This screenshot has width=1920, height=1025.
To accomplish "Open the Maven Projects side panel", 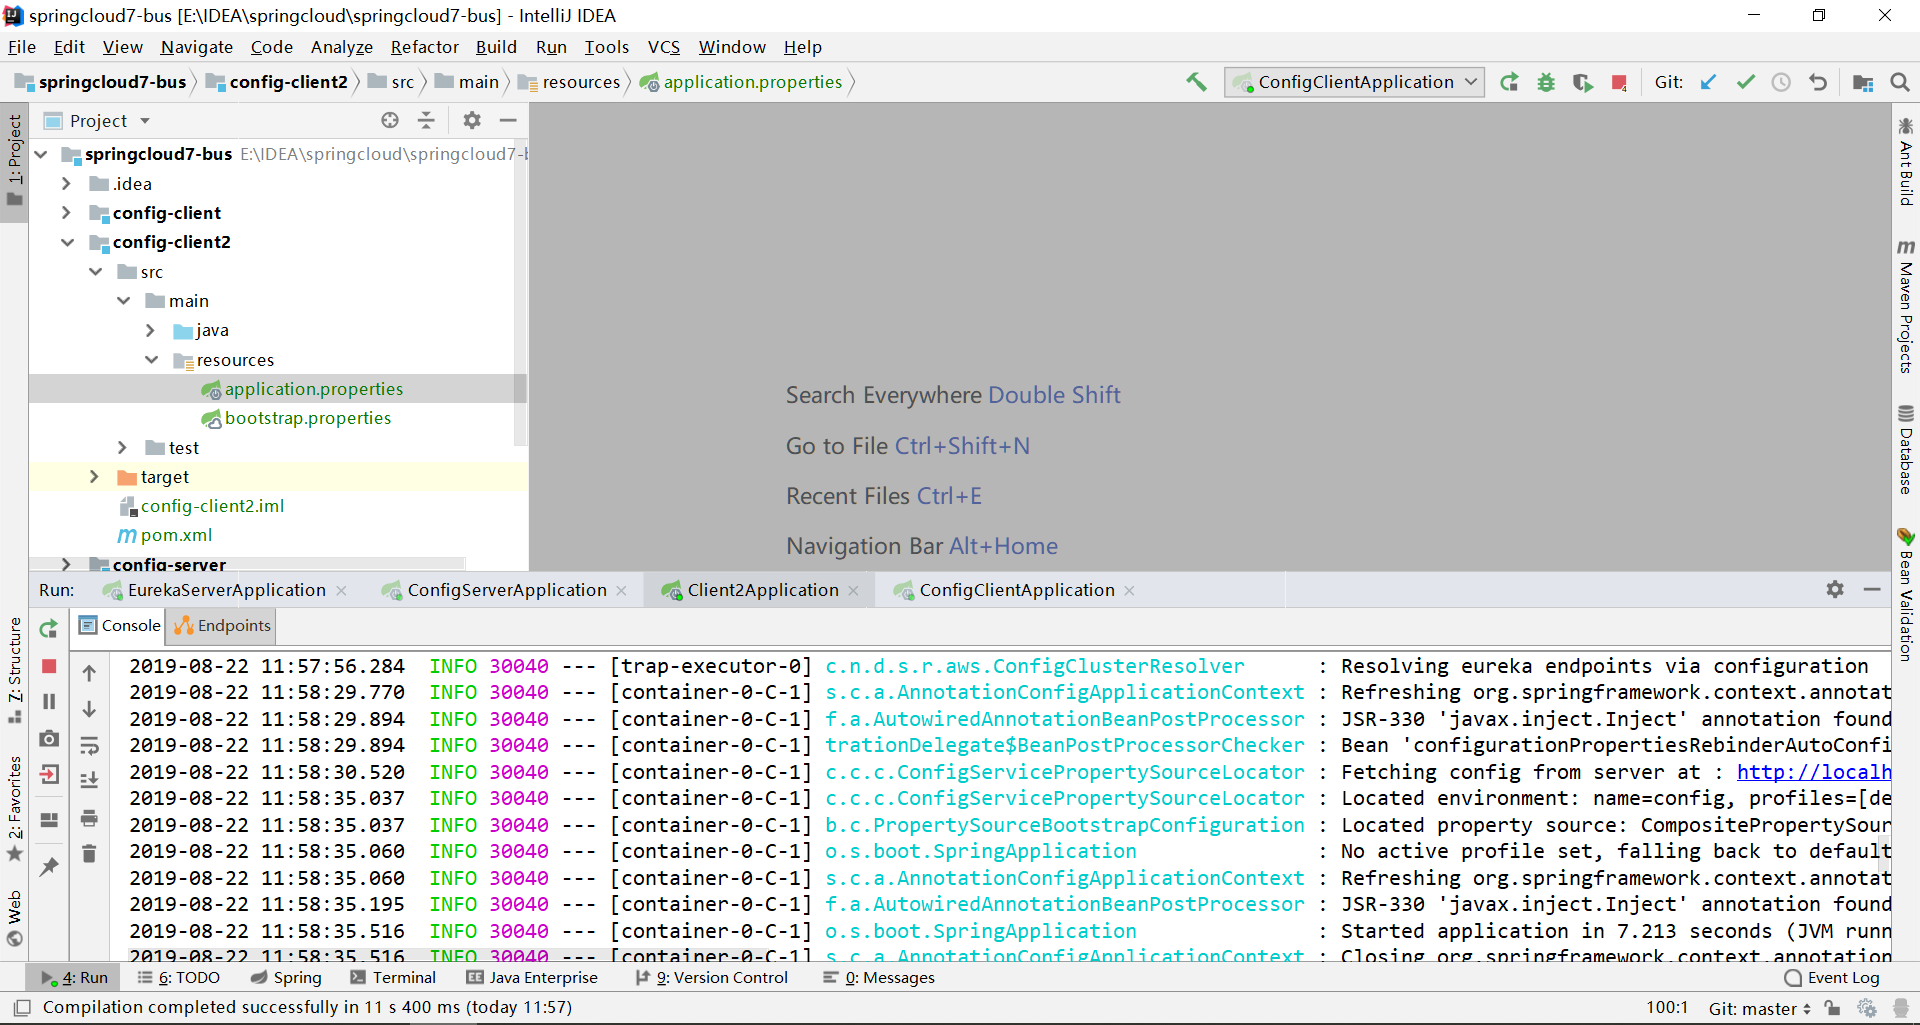I will tap(1906, 306).
